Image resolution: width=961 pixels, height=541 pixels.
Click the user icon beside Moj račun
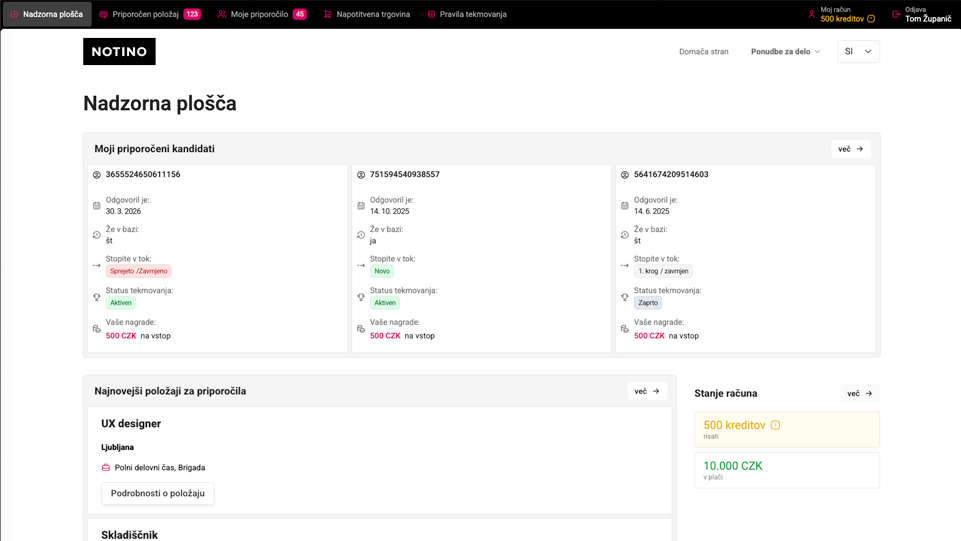point(811,14)
